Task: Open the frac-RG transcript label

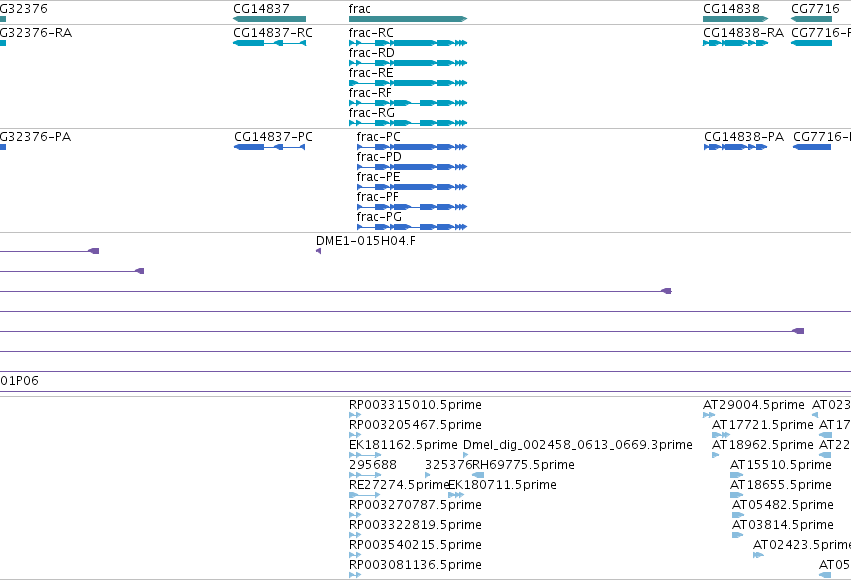Action: (x=371, y=113)
